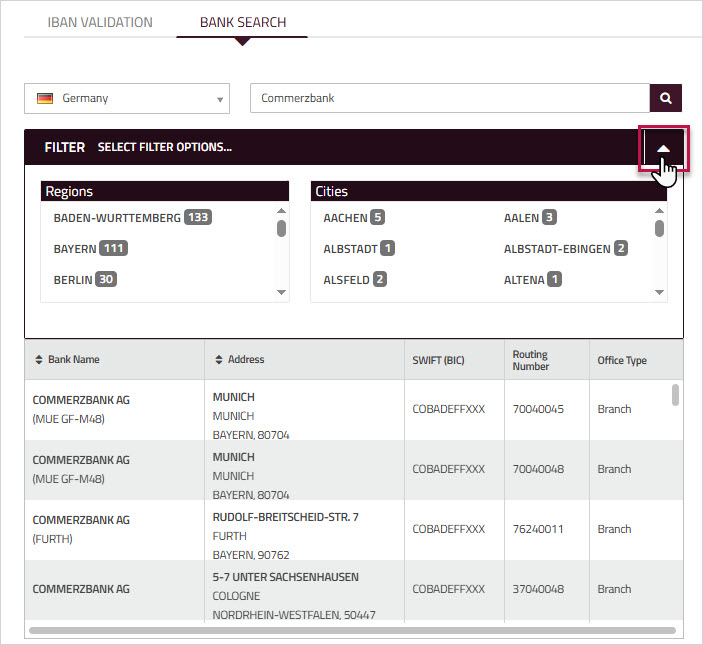Screen dimensions: 703x645
Task: Click Regions list scroll down arrow
Action: (x=282, y=292)
